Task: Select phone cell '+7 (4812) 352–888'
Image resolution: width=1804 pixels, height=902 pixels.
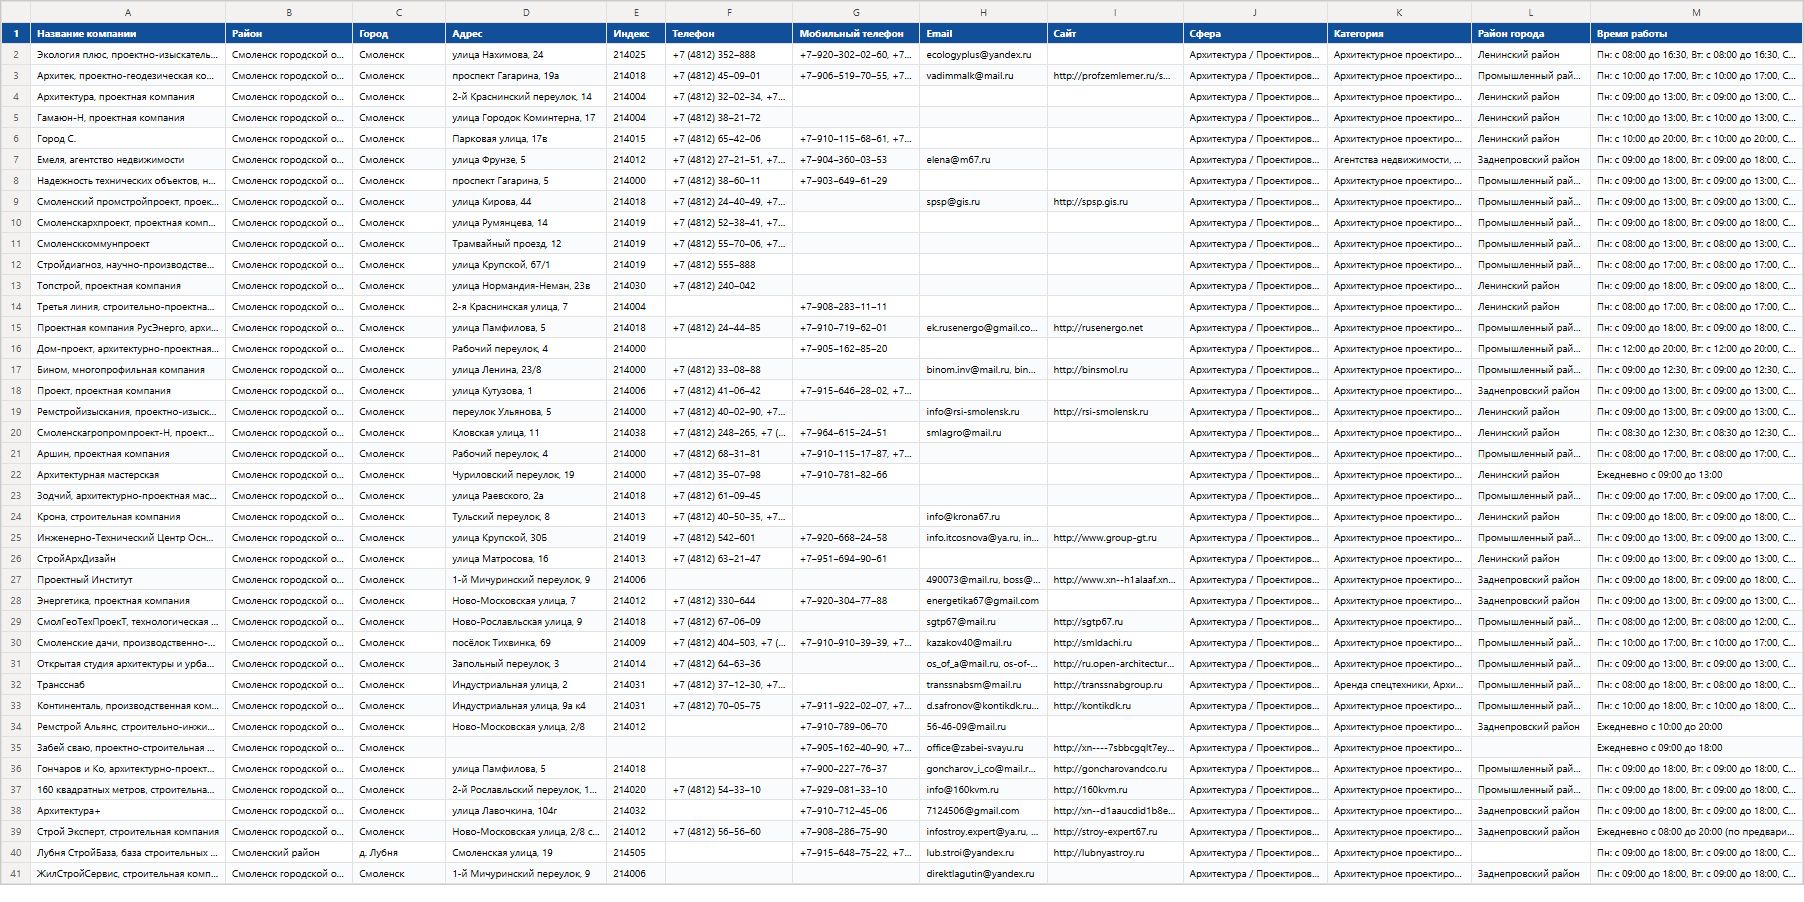Action: pyautogui.click(x=729, y=54)
